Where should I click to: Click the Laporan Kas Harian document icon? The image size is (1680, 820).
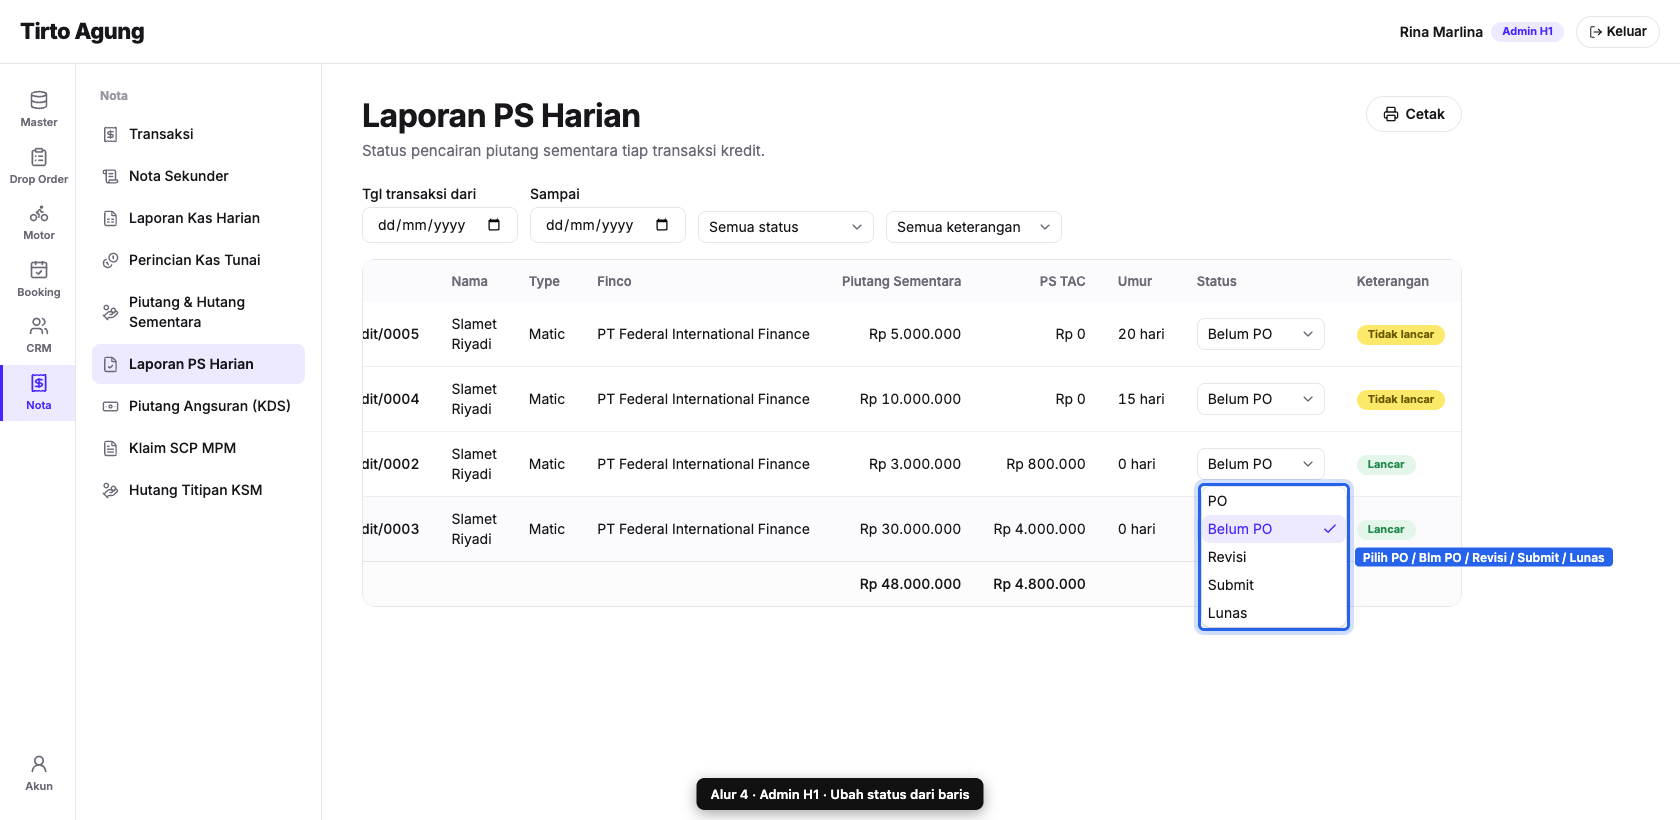coord(111,218)
